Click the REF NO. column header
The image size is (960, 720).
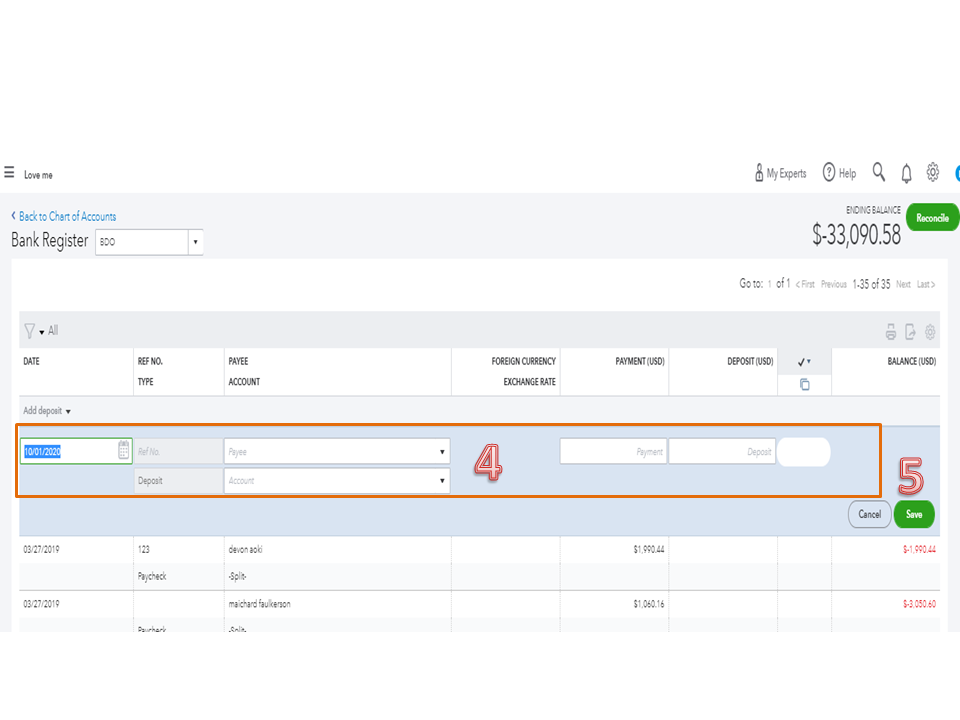(x=150, y=361)
